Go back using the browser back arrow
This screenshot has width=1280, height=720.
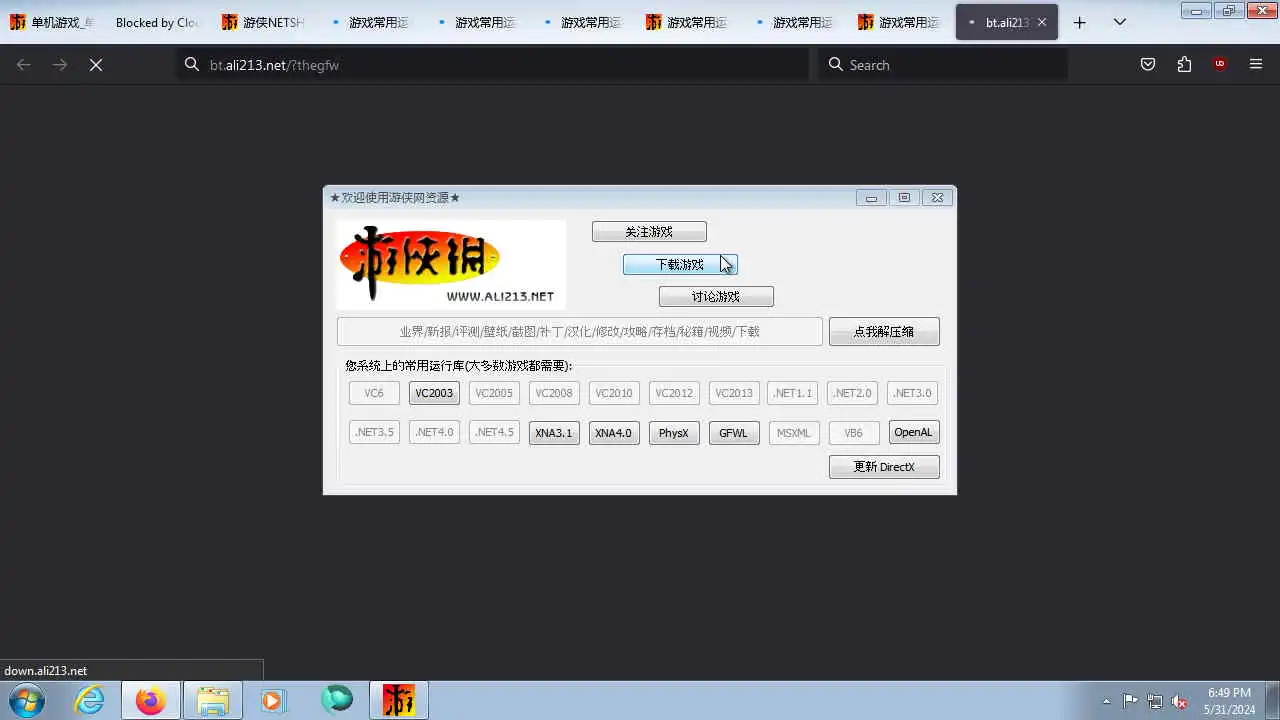24,64
